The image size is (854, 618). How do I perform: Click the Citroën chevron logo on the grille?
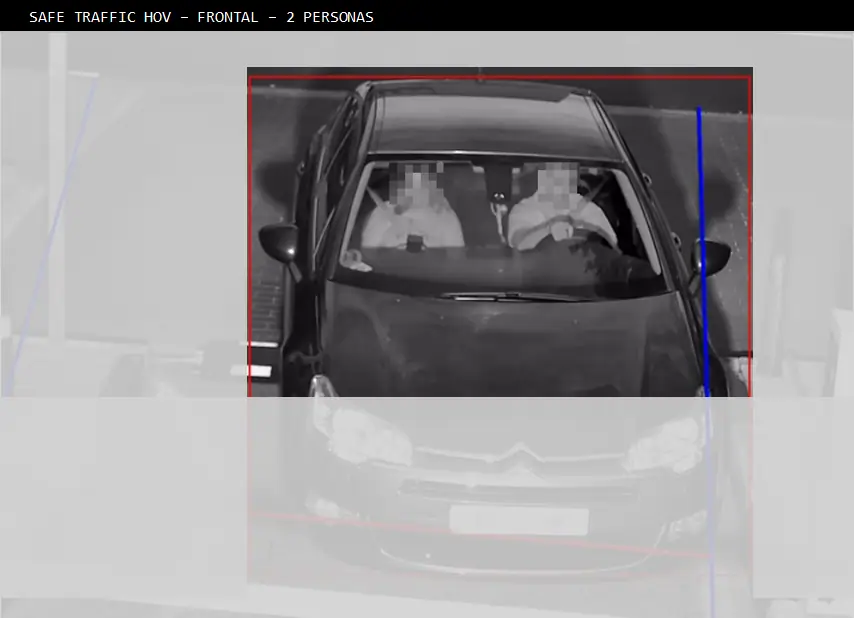[x=518, y=452]
